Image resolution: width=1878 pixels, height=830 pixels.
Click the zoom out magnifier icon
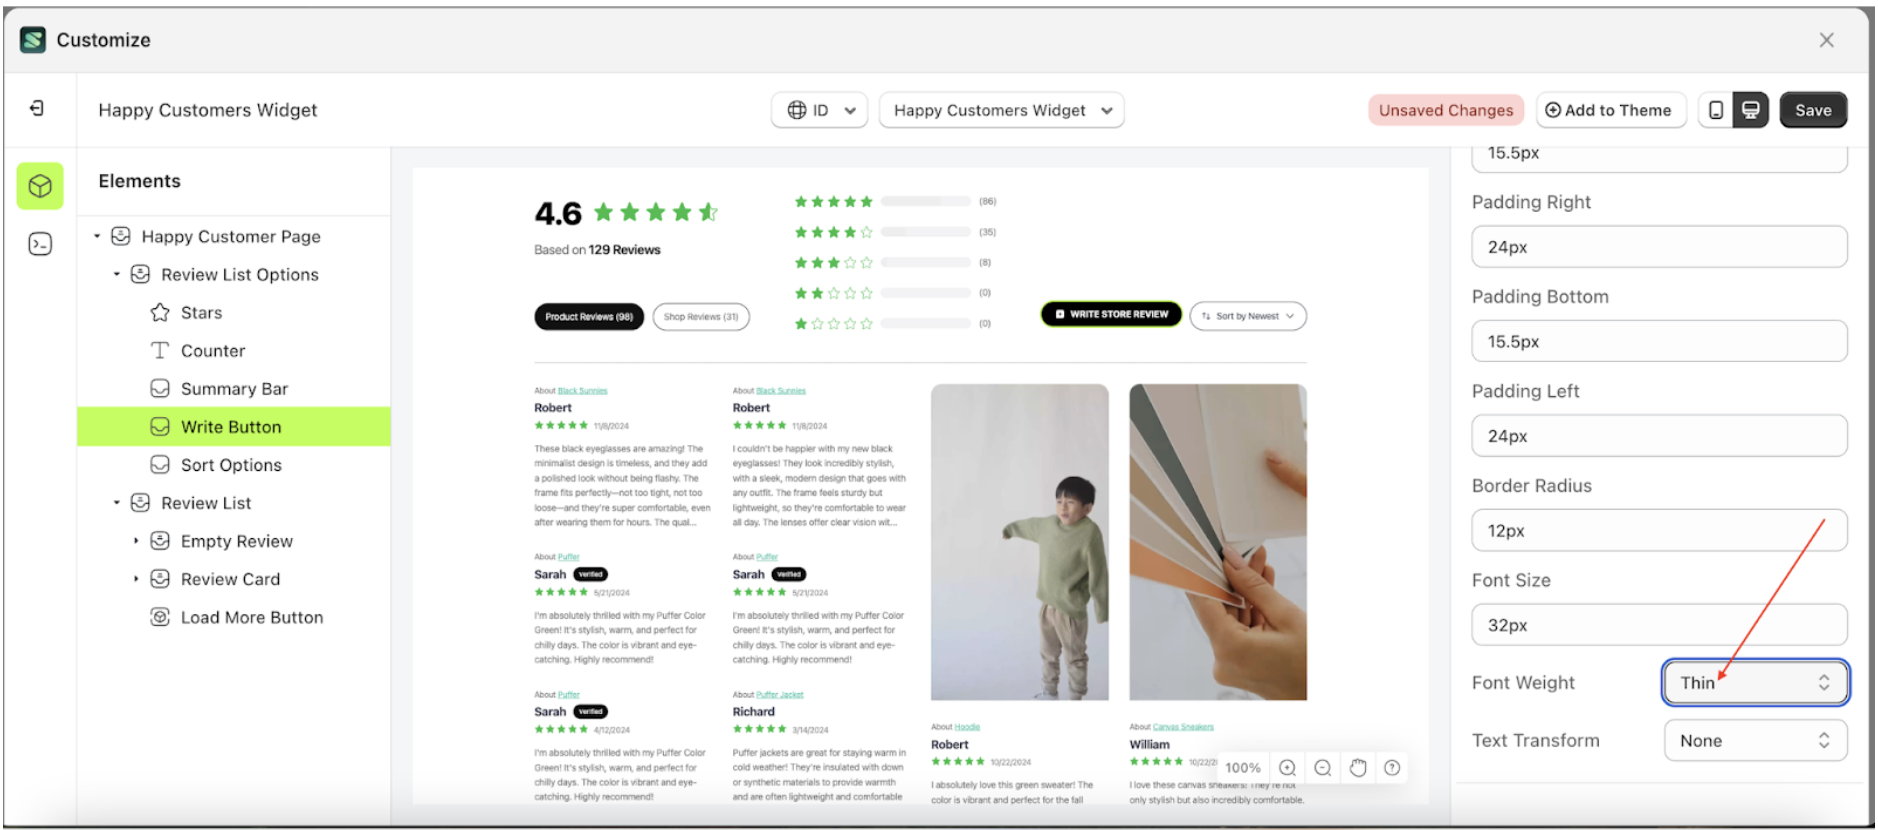pos(1322,768)
